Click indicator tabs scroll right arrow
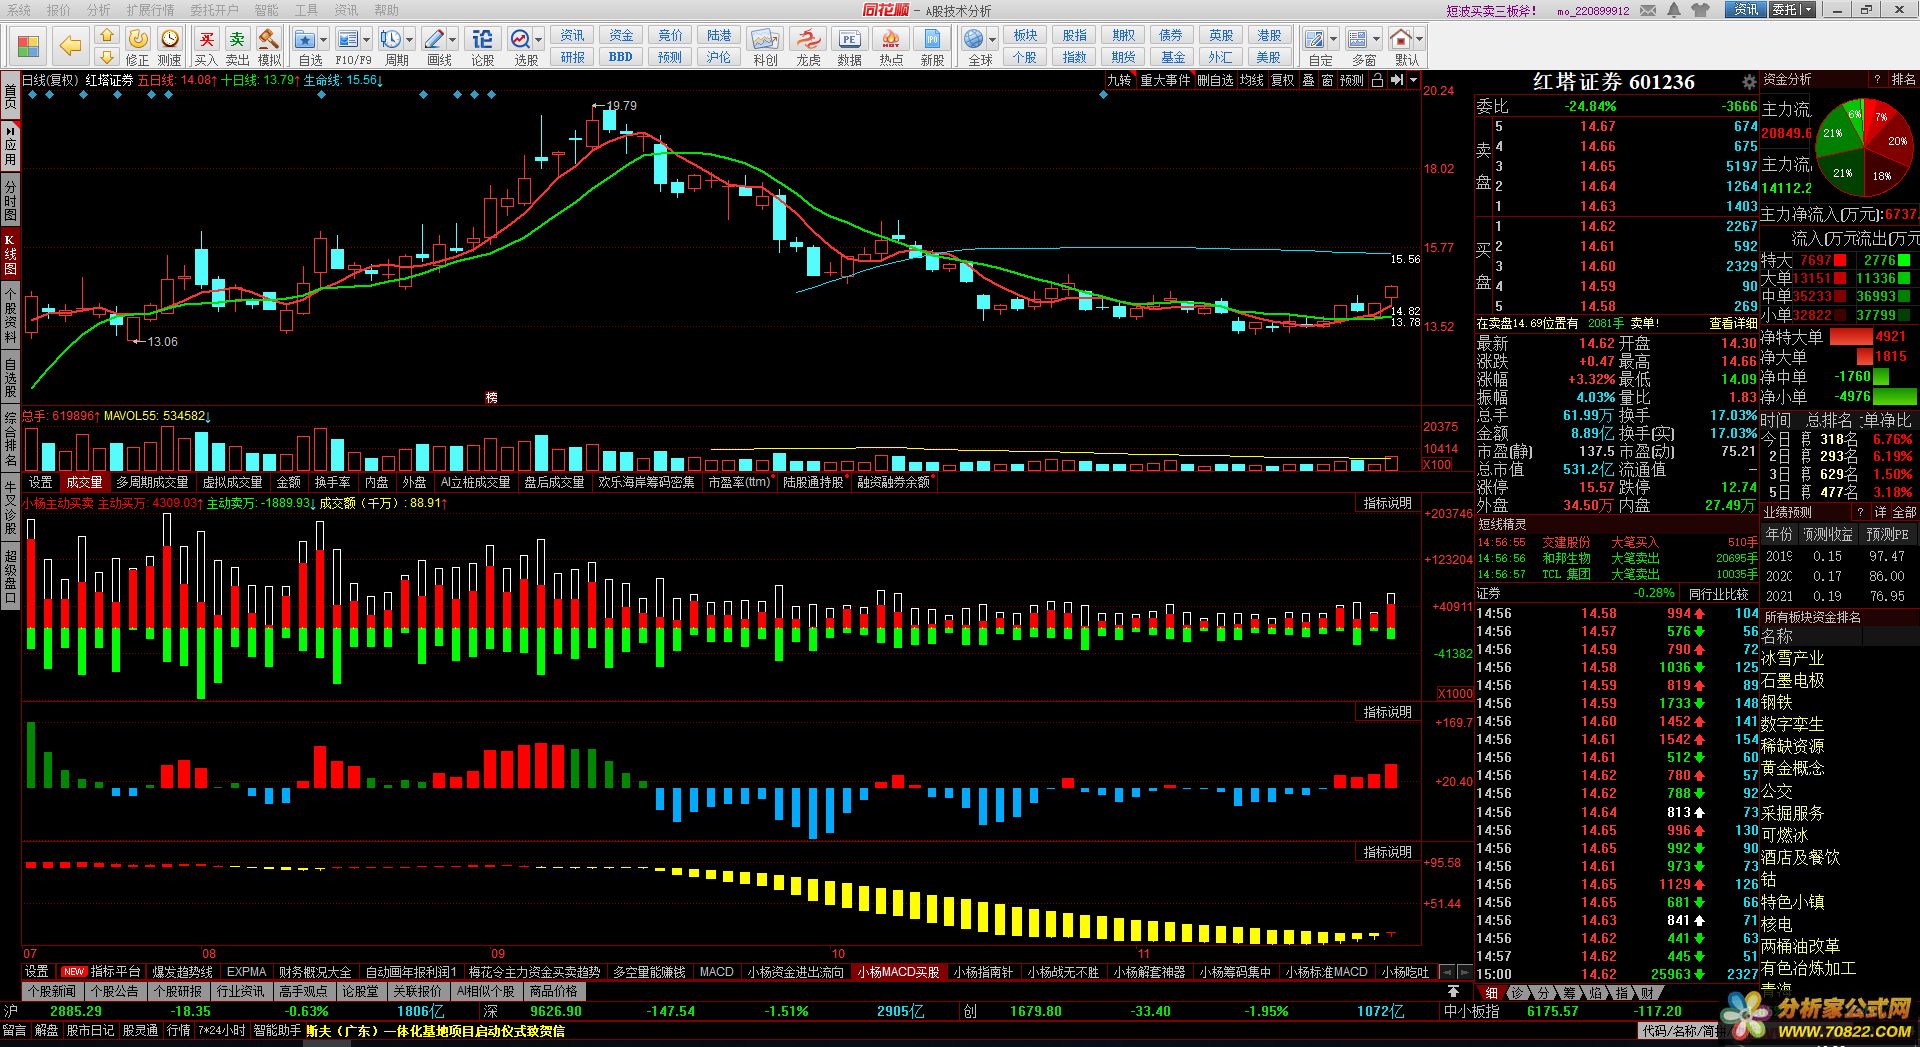This screenshot has height=1047, width=1920. point(1465,972)
